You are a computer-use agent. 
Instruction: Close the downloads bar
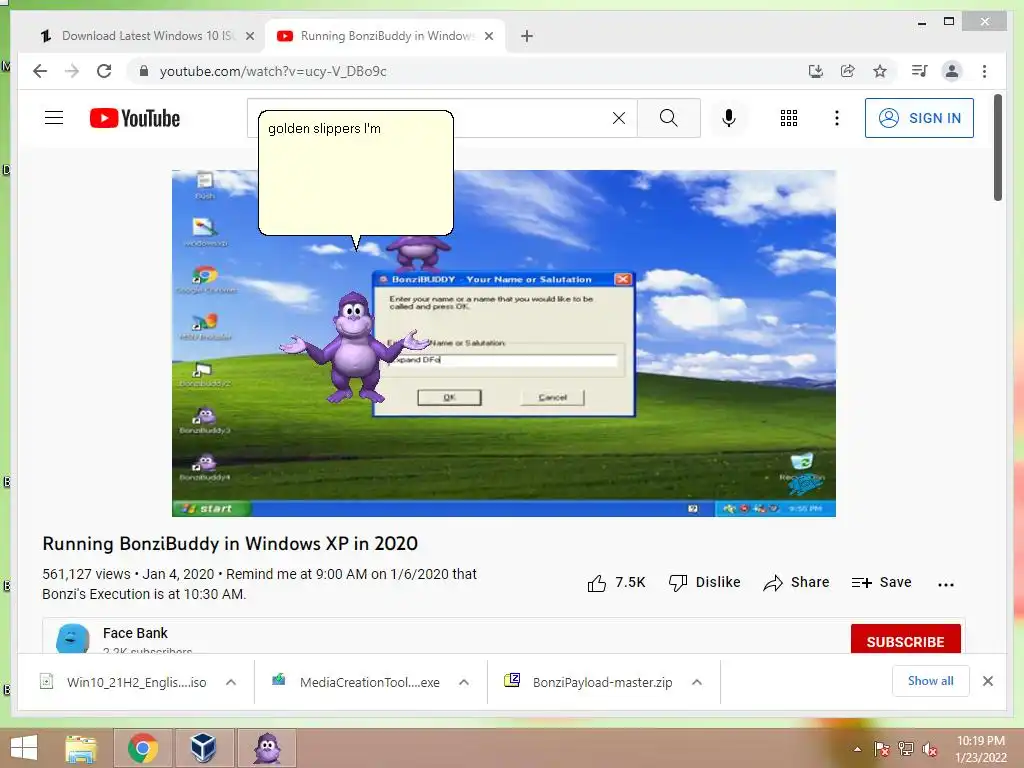click(x=987, y=681)
